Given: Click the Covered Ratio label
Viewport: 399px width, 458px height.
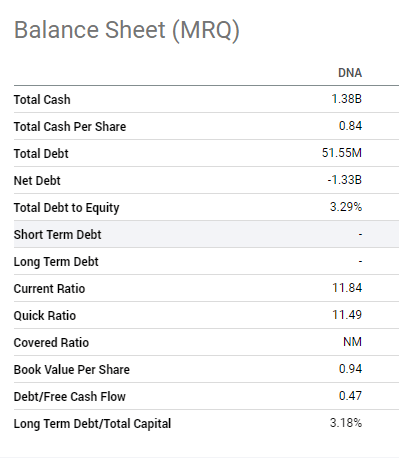Looking at the screenshot, I should tap(51, 343).
